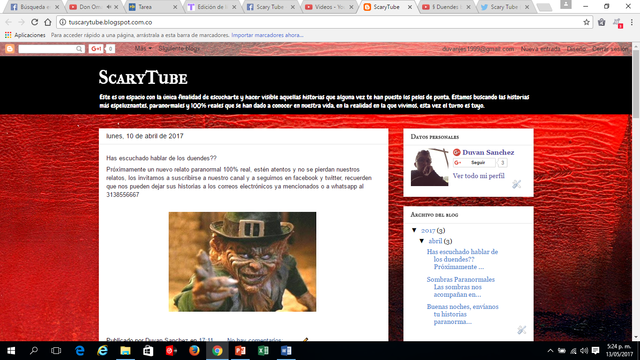This screenshot has width=640, height=360.
Task: Open Word from the taskbar
Action: (x=286, y=351)
